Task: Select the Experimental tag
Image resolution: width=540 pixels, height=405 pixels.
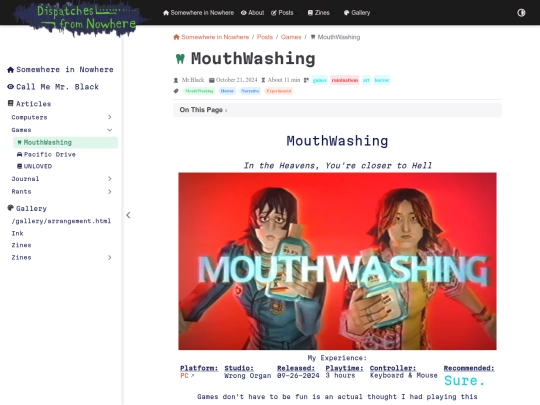Action: point(279,91)
